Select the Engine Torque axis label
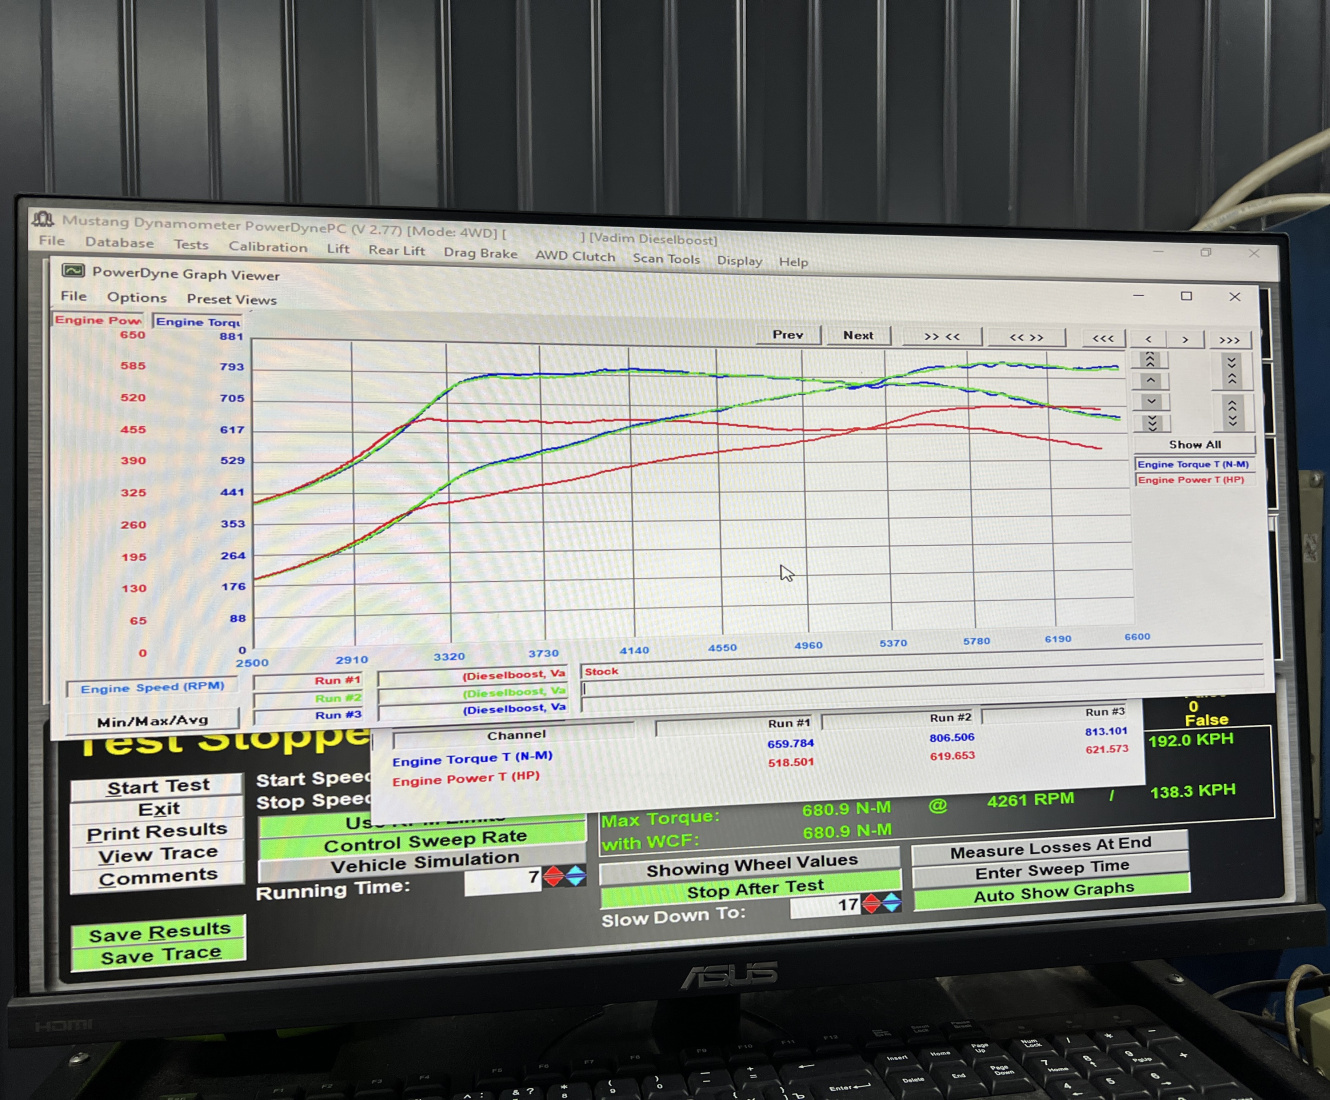 [198, 321]
